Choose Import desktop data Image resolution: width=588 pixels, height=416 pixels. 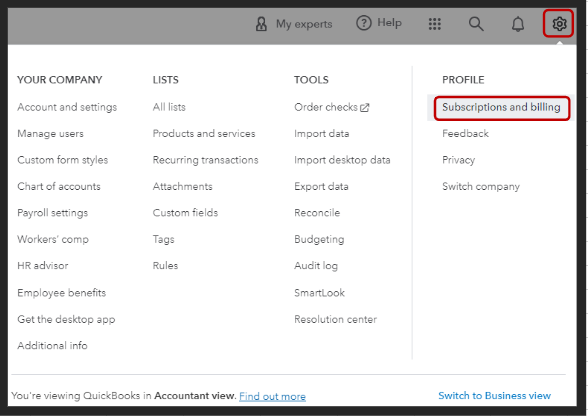pos(342,160)
